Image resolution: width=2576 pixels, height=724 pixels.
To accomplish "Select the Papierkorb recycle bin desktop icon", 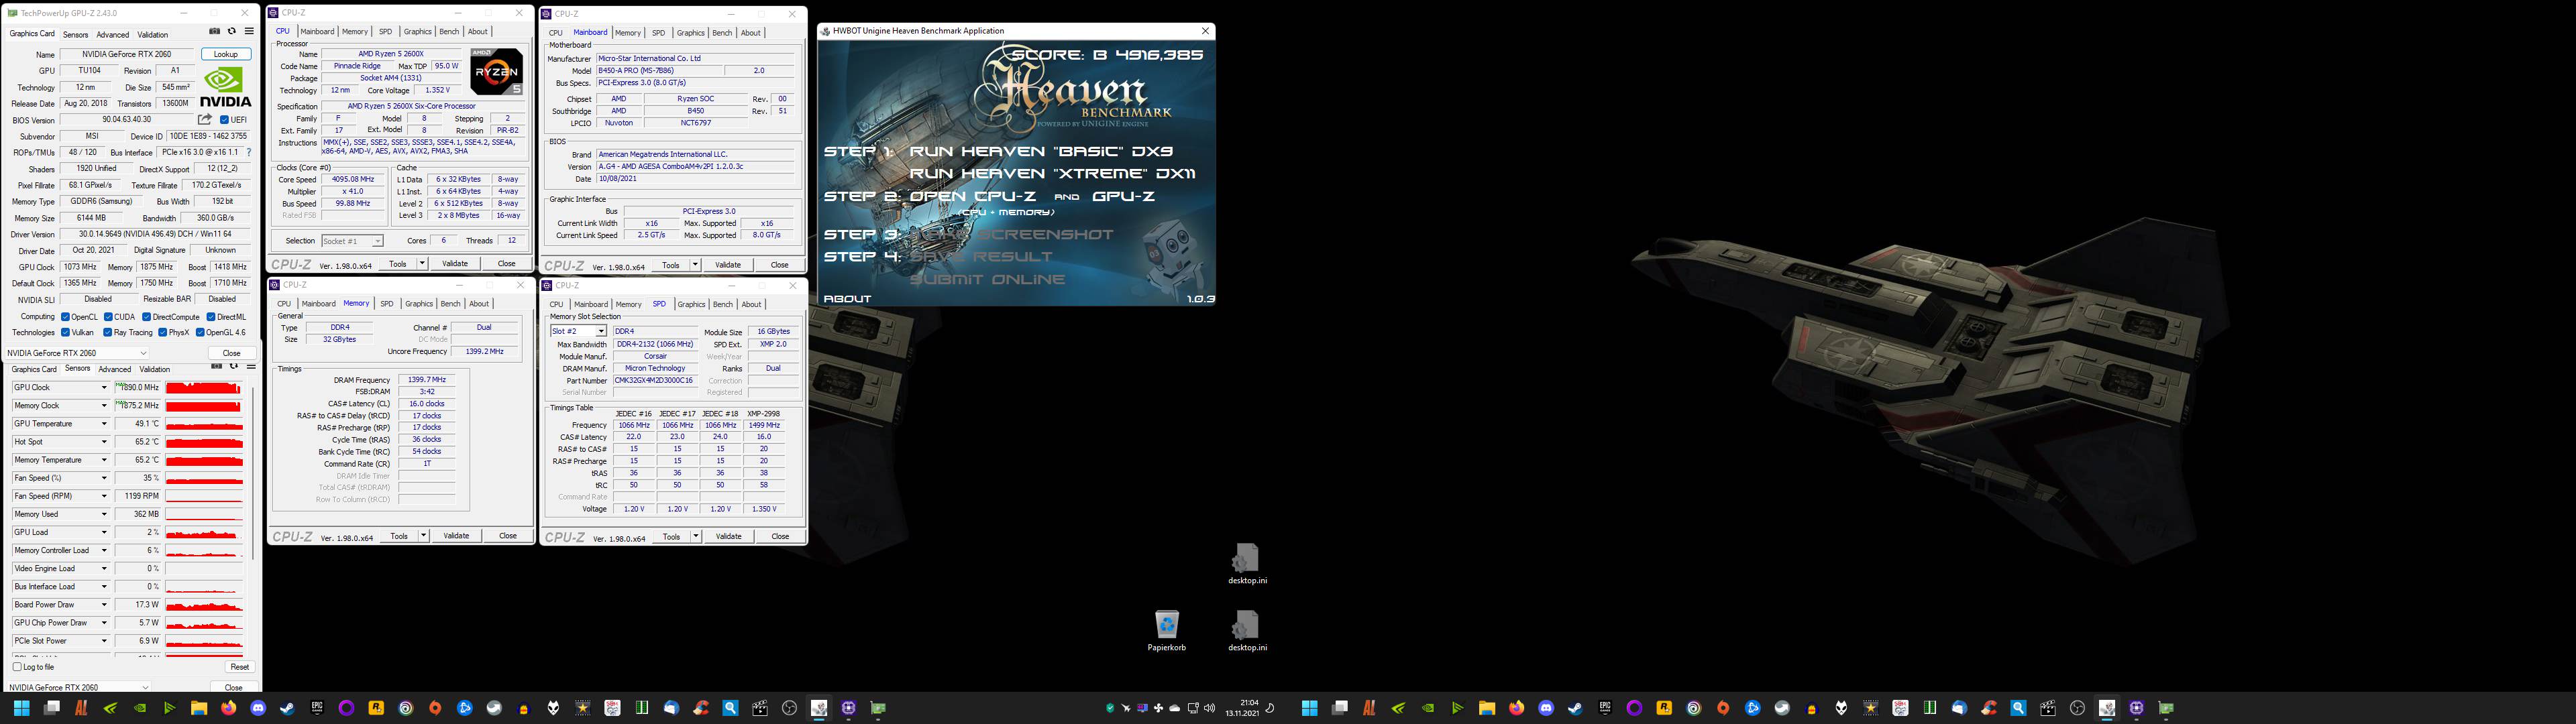I will [1166, 631].
